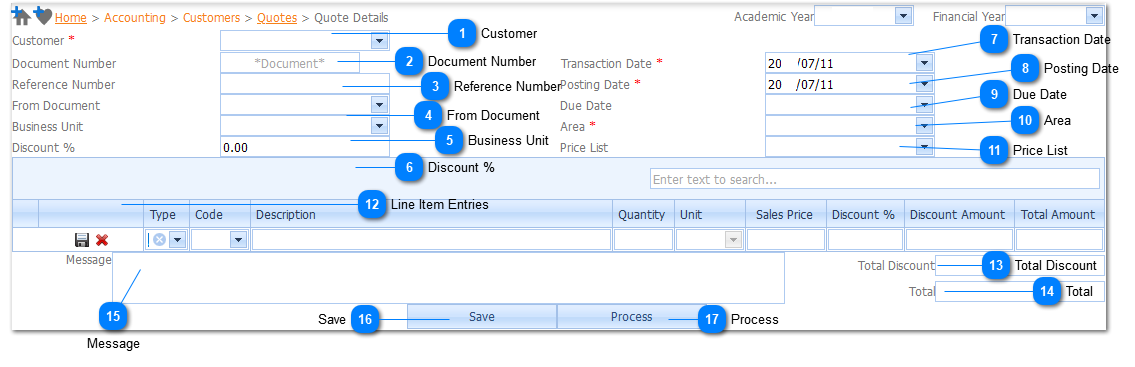Click the Code column header
Viewport: 1135px width, 367px height.
[220, 214]
